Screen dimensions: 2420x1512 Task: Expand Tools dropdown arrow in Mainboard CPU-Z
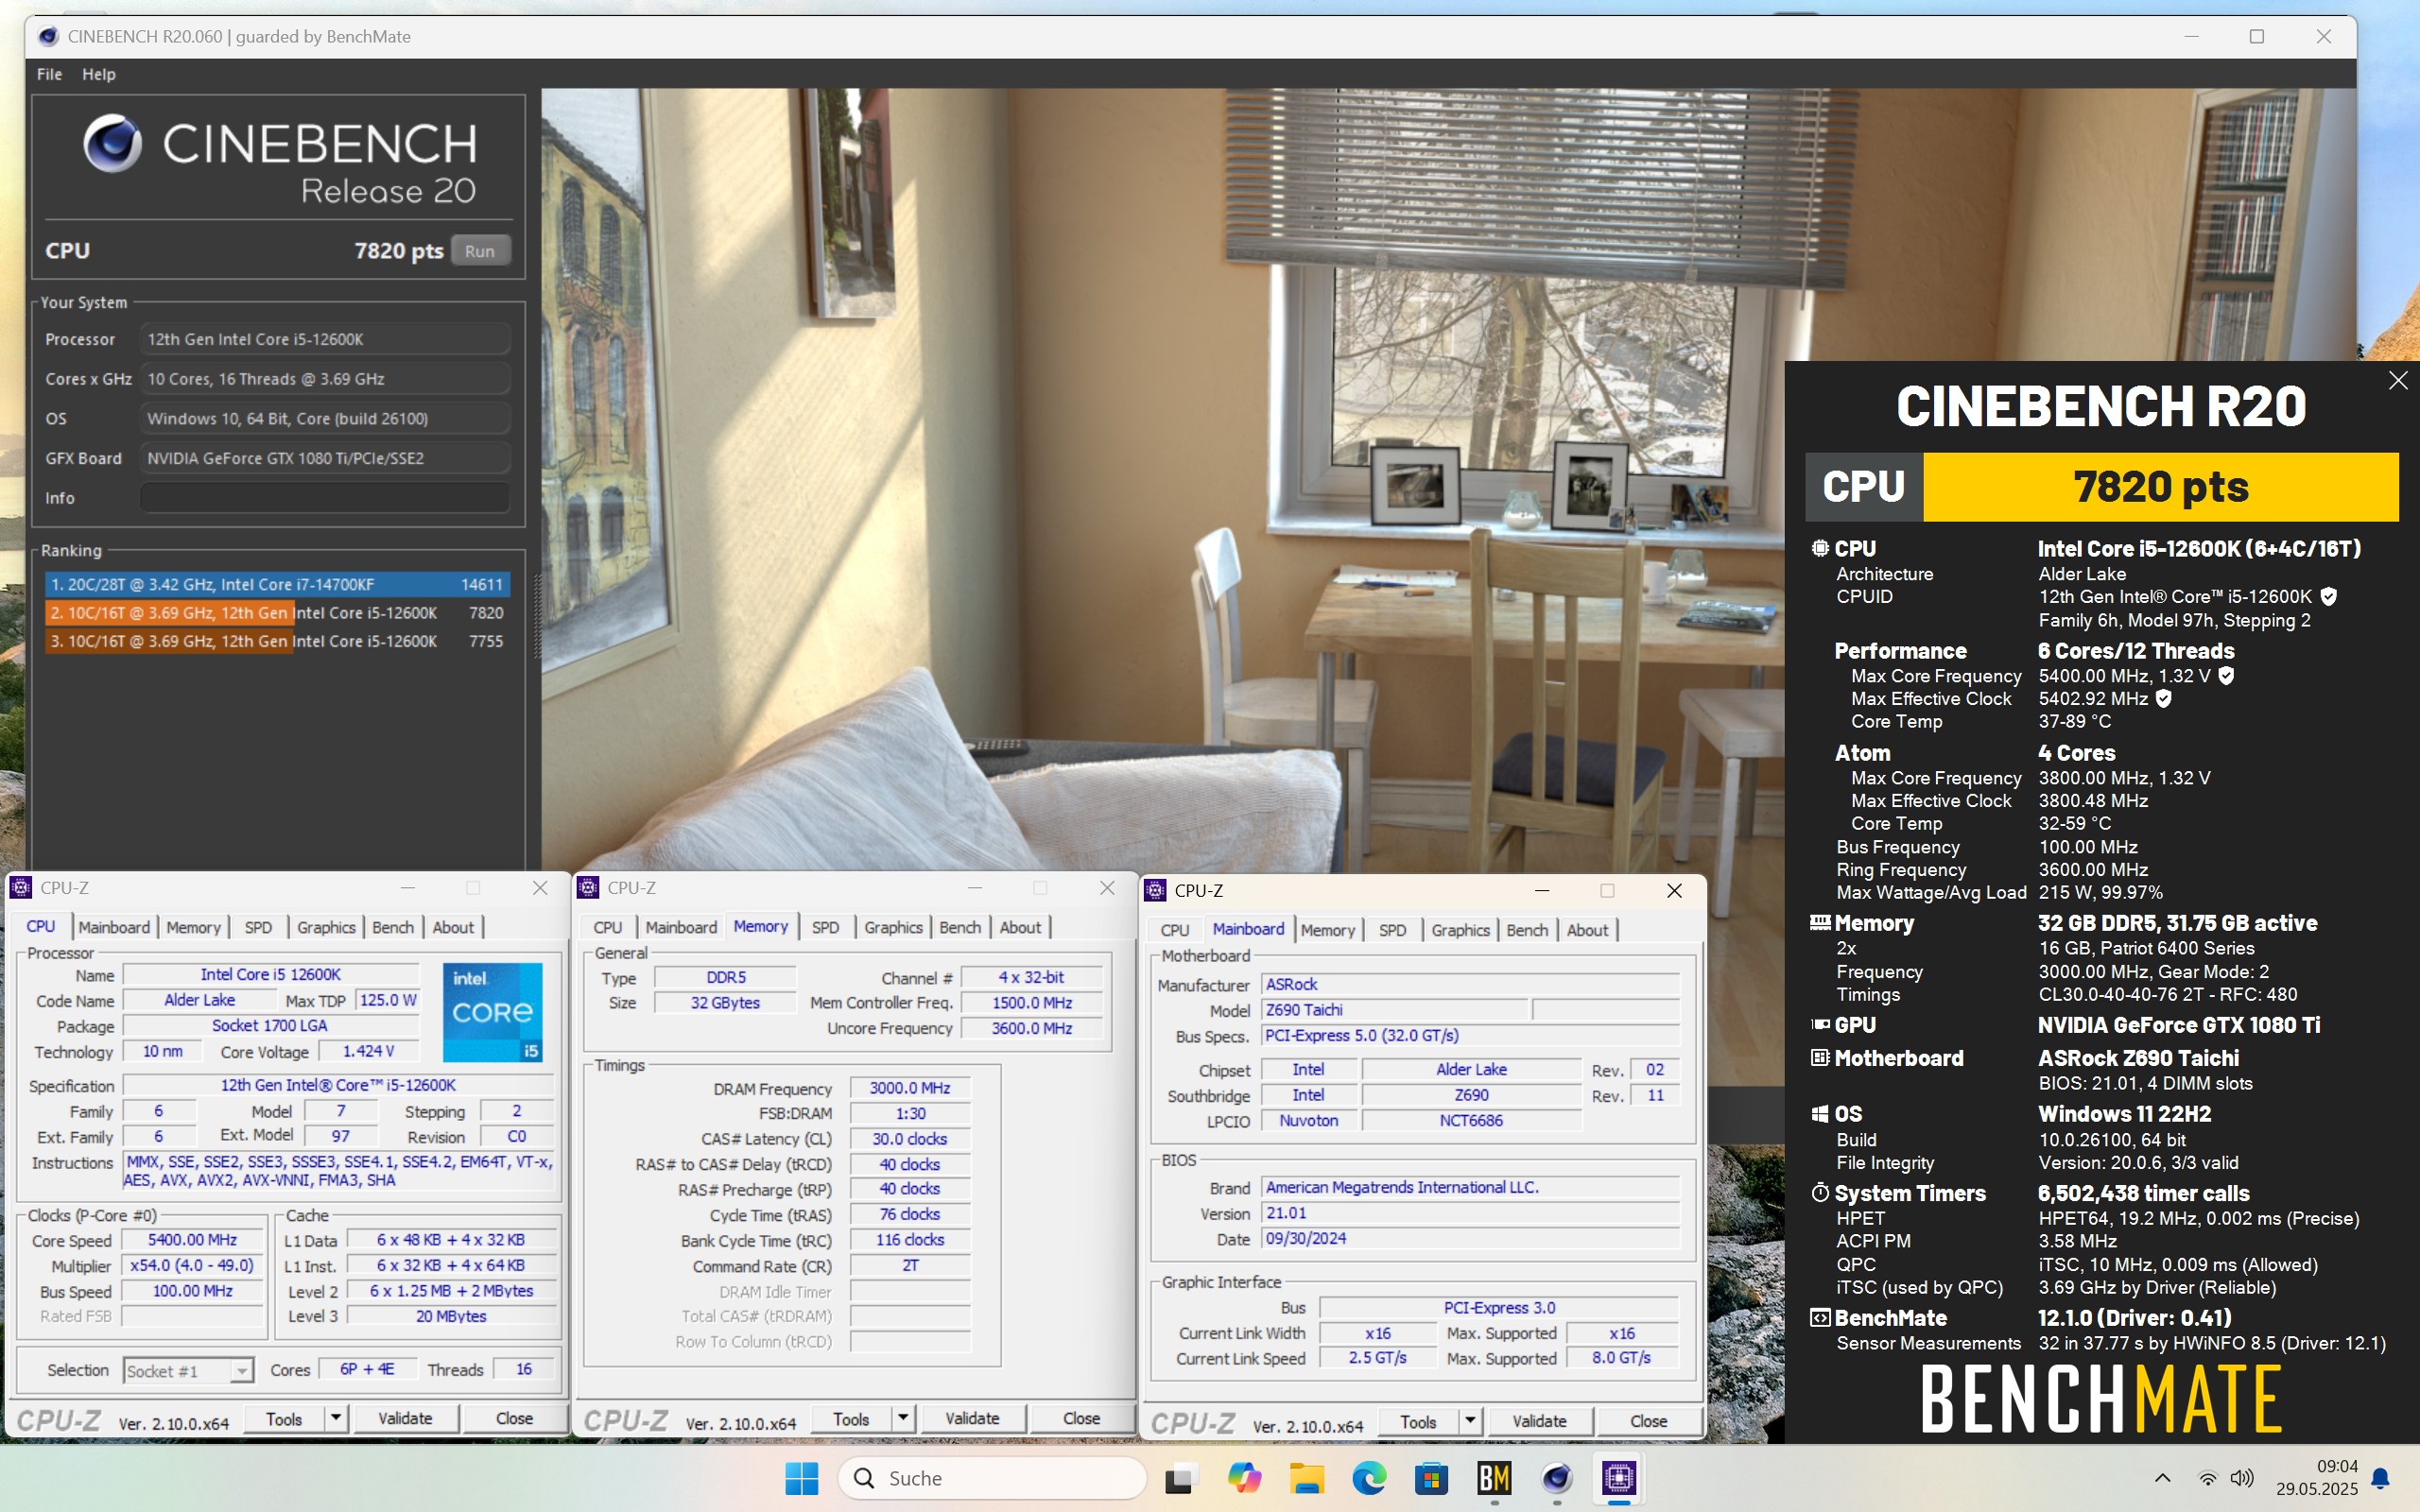(x=1470, y=1421)
